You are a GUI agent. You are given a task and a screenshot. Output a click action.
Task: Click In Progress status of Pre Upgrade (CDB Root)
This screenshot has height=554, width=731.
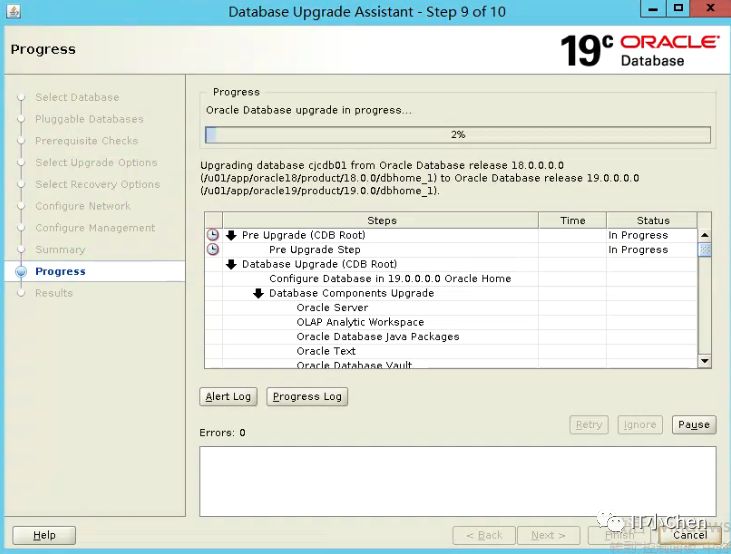638,235
